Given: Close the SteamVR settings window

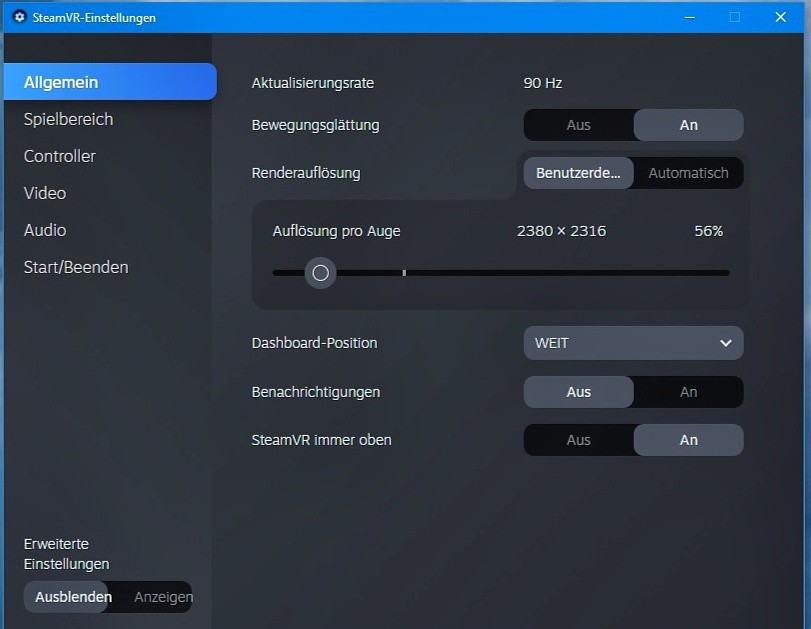Looking at the screenshot, I should (780, 17).
